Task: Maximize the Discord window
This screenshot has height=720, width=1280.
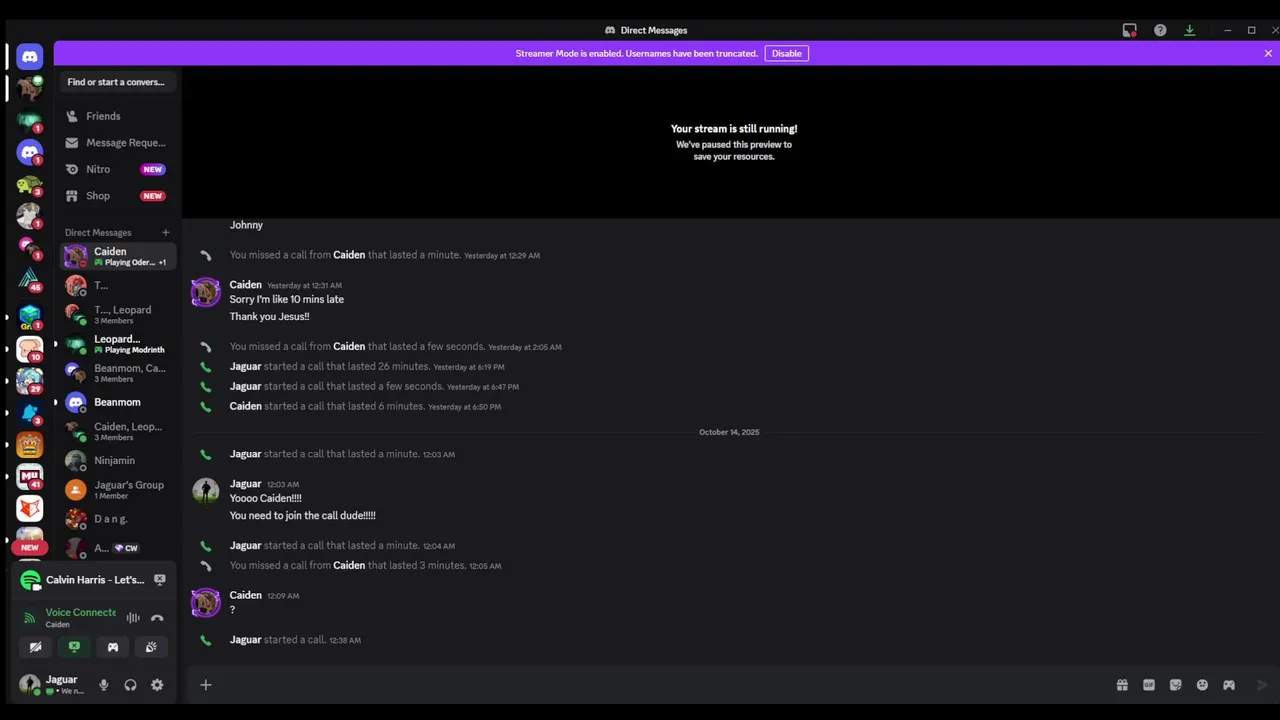Action: tap(1251, 30)
